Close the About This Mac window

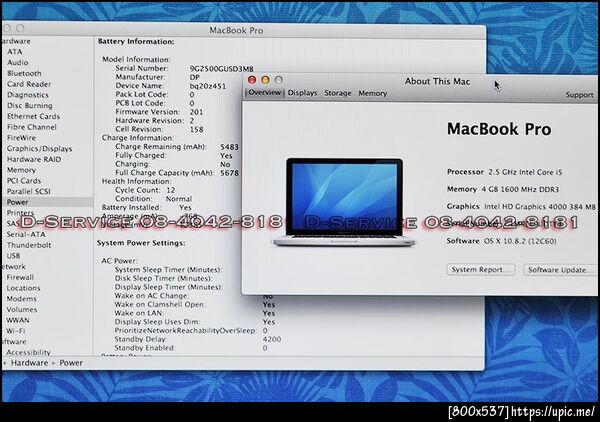pos(252,80)
